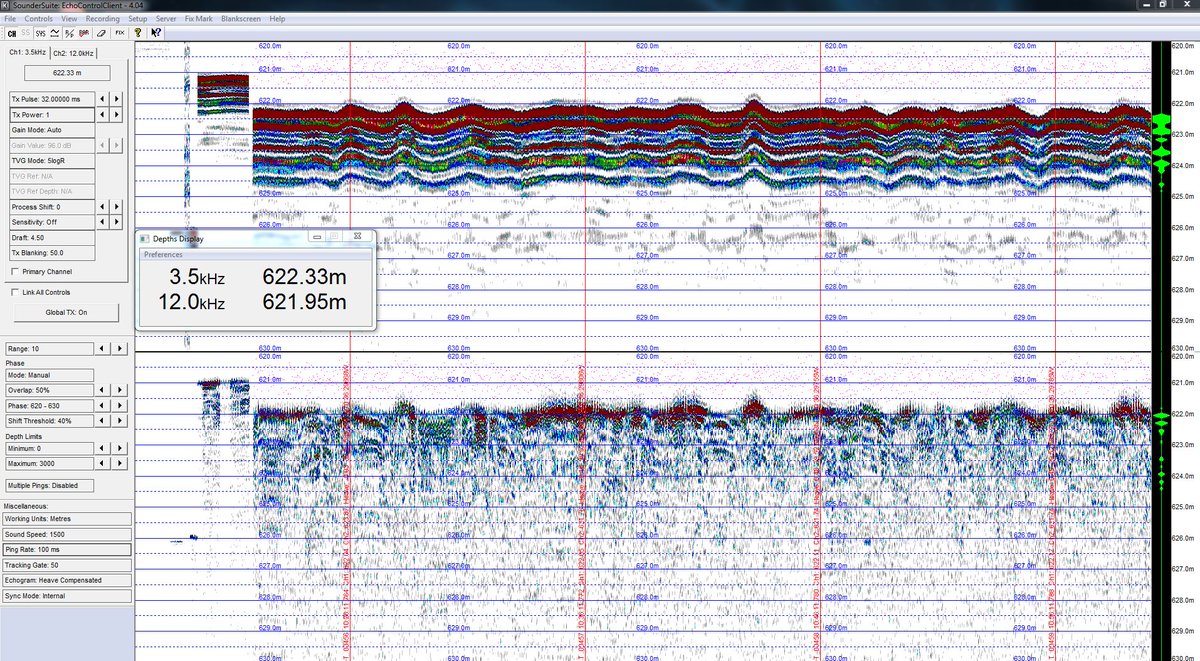Click the Sync Mode: Internal field
Image resolution: width=1200 pixels, height=661 pixels.
(67, 595)
